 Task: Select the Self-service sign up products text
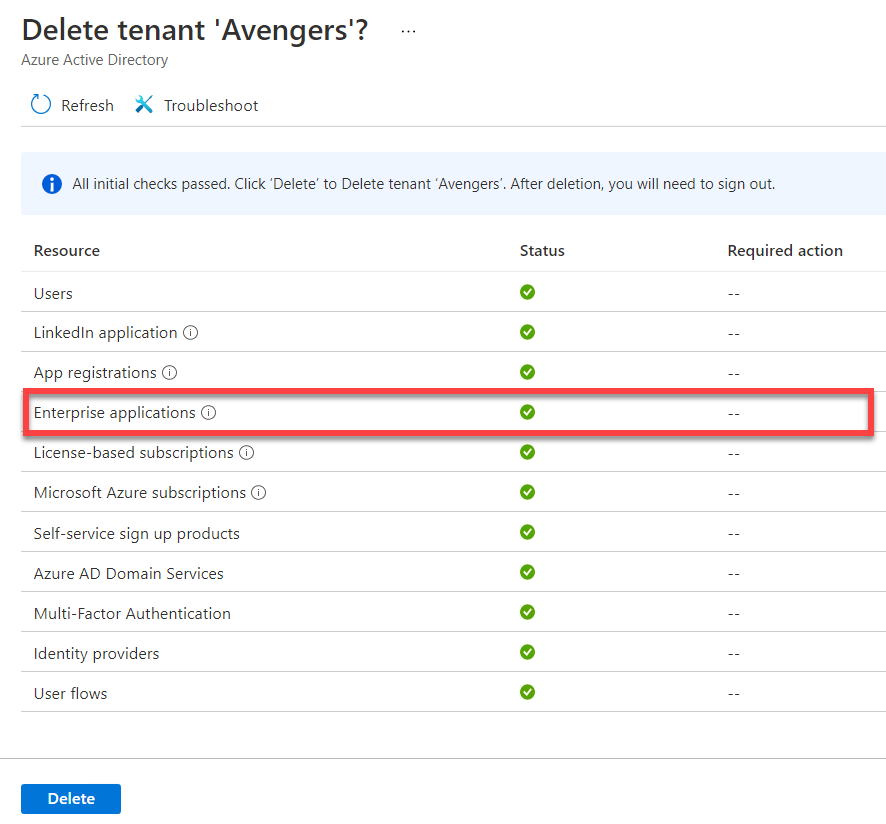137,534
